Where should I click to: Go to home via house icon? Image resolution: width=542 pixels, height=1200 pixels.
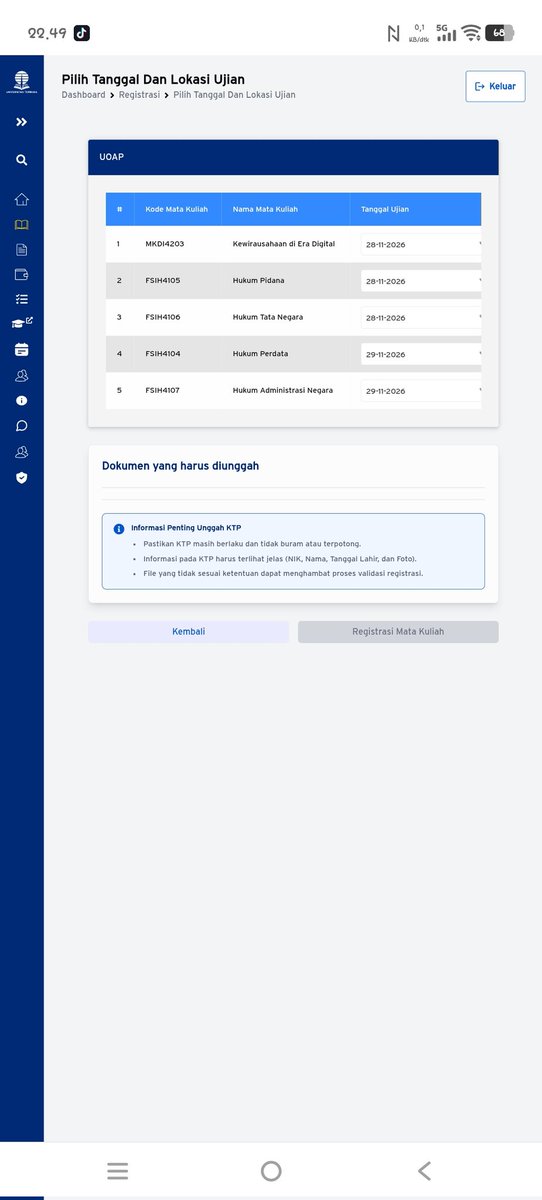(22, 199)
